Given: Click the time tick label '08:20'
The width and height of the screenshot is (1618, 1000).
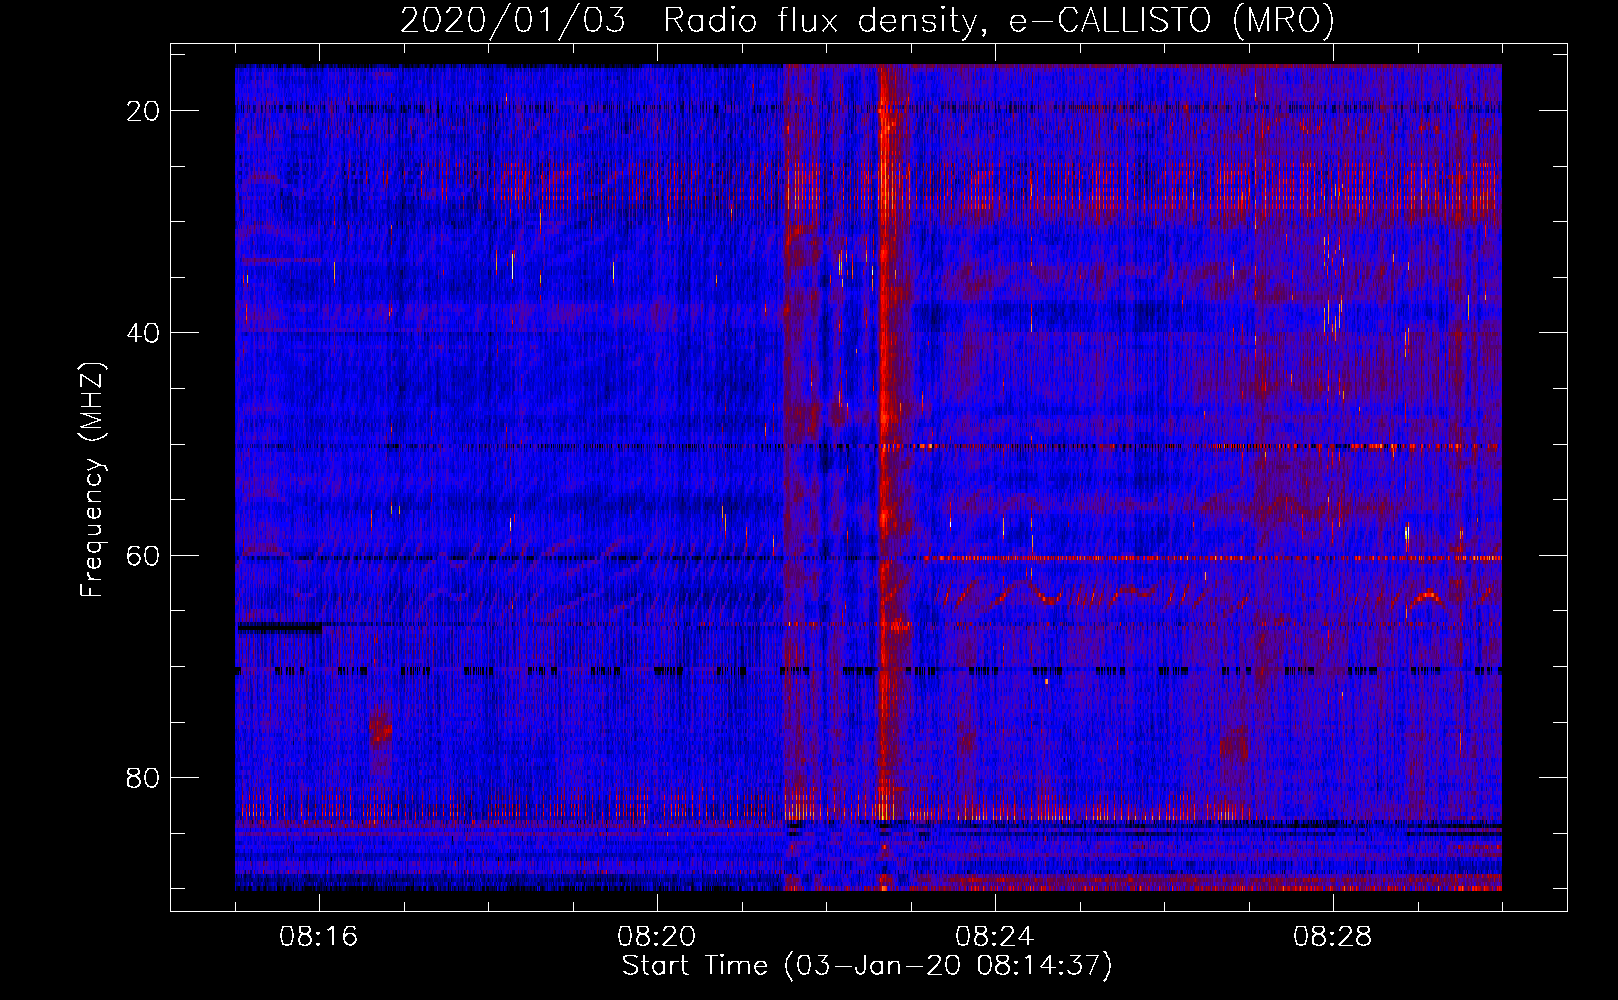Looking at the screenshot, I should (657, 937).
